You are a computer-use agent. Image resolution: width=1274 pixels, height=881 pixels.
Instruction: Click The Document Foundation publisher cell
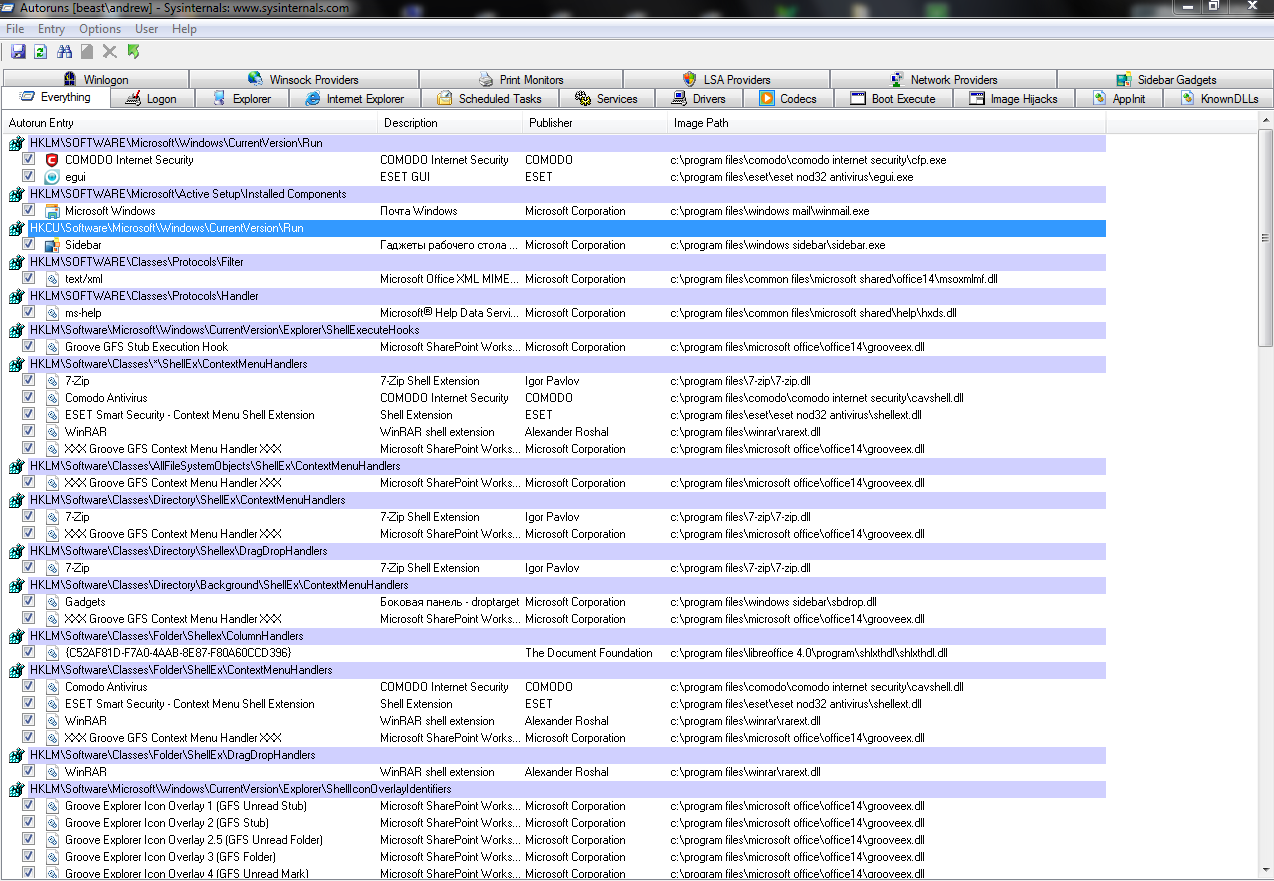coord(588,653)
